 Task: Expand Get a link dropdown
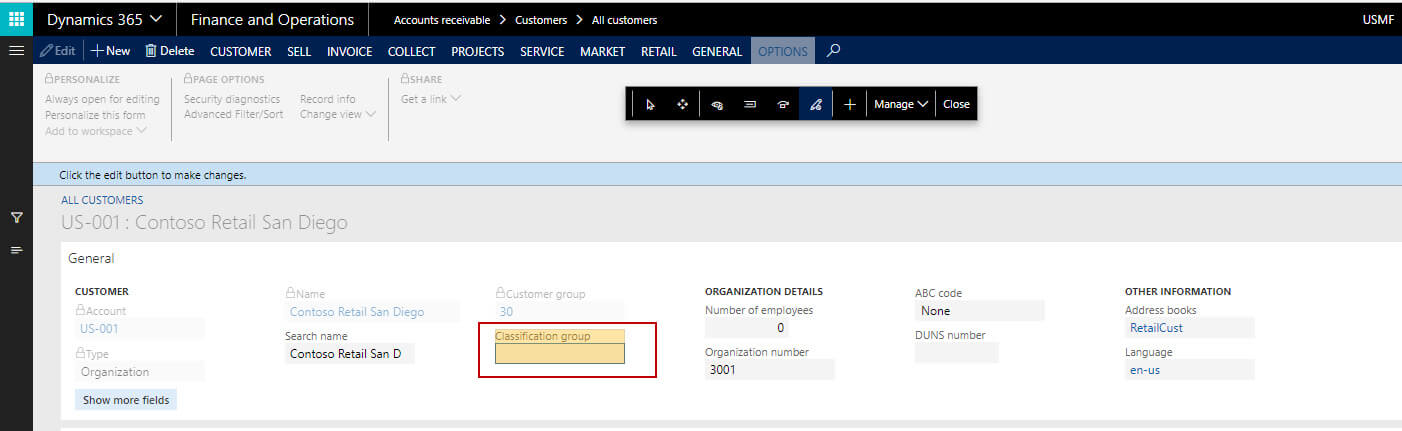431,98
